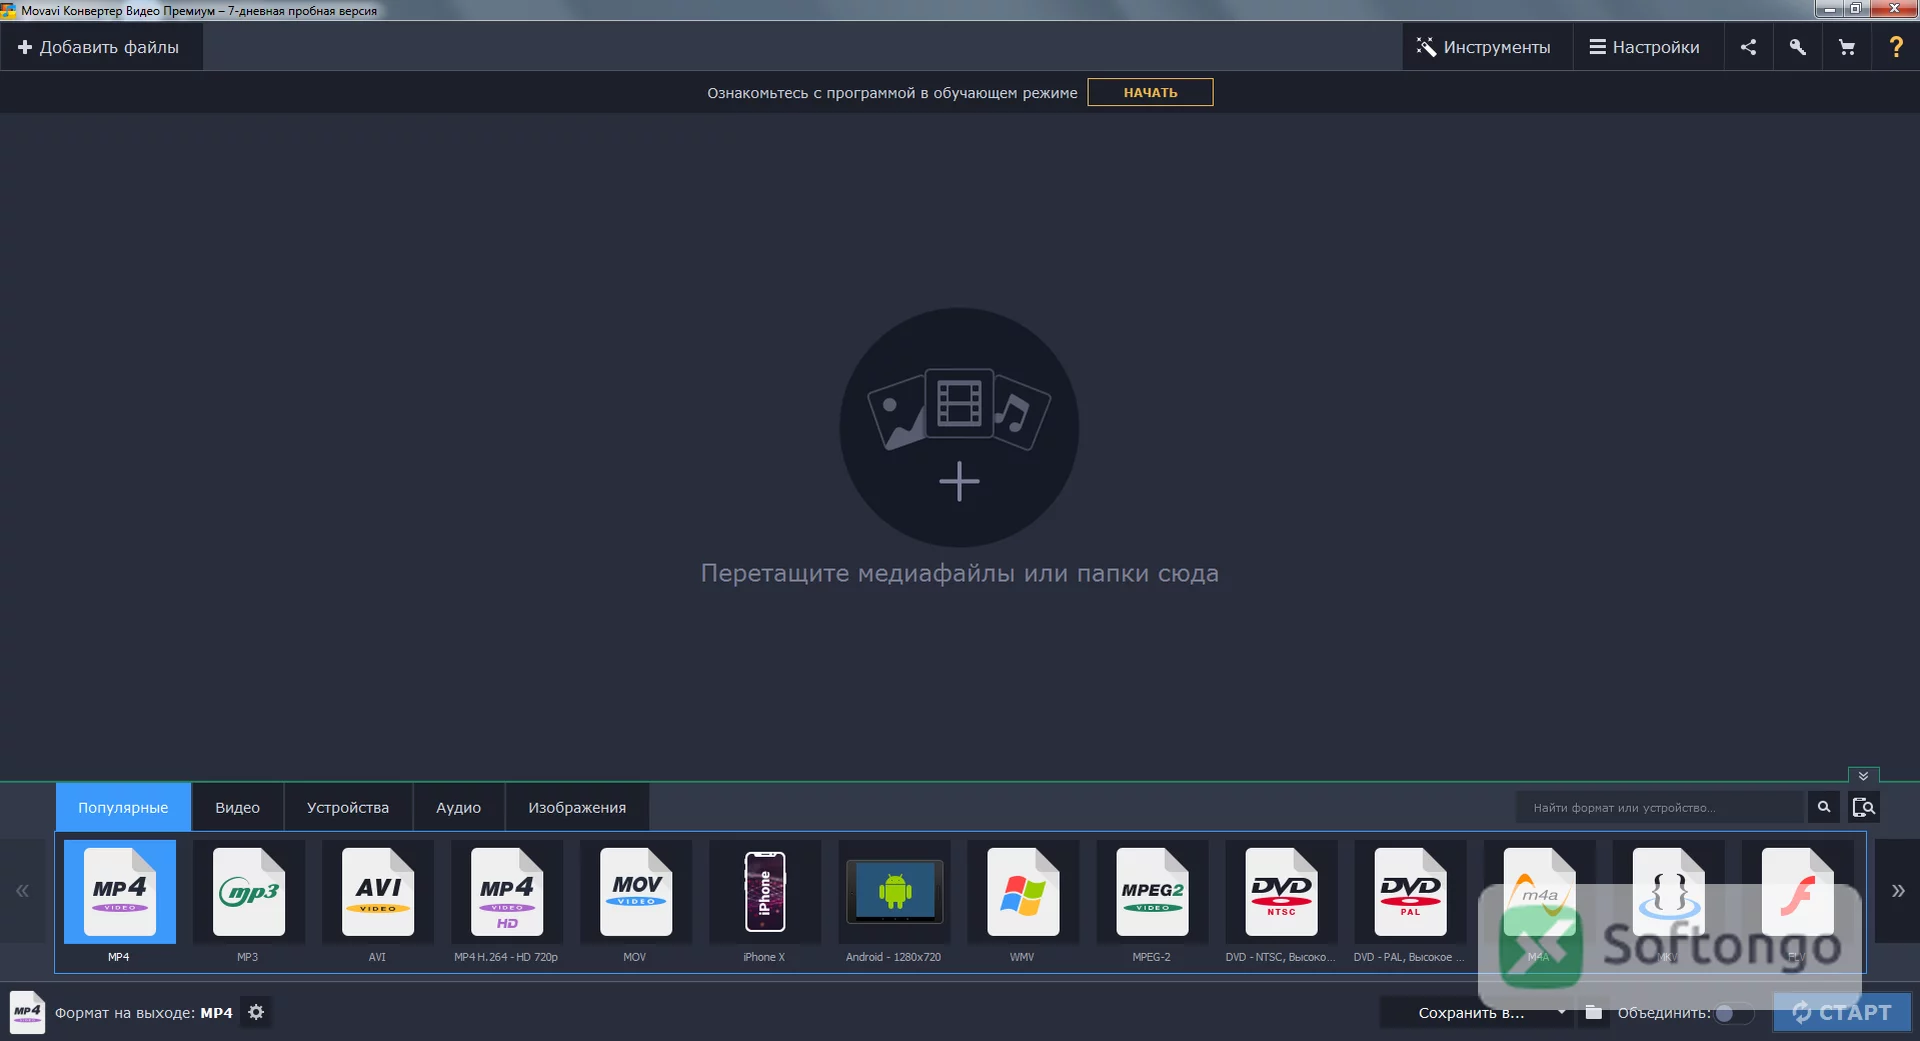Screen dimensions: 1920x1041
Task: Click the central add media plus circle
Action: tap(959, 427)
